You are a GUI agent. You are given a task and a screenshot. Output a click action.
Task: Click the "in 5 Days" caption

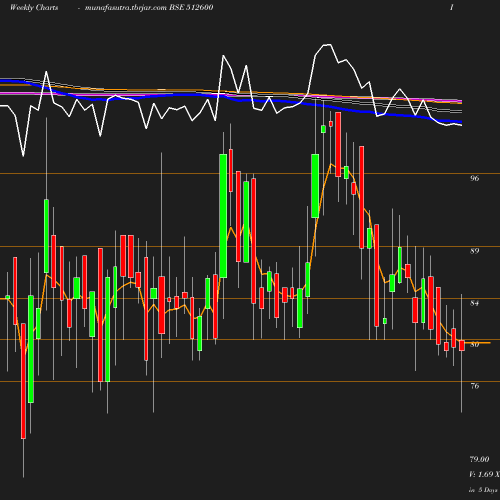click(483, 490)
